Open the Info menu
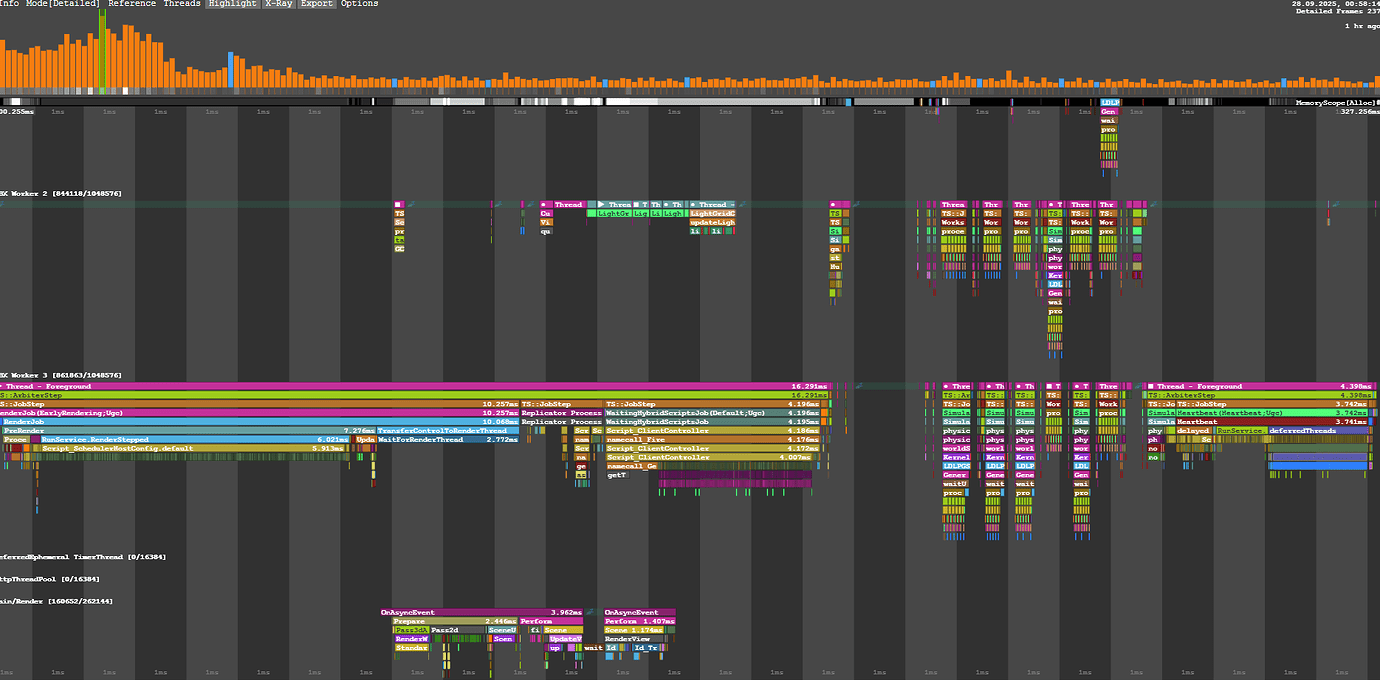The height and width of the screenshot is (680, 1380). click(x=8, y=4)
